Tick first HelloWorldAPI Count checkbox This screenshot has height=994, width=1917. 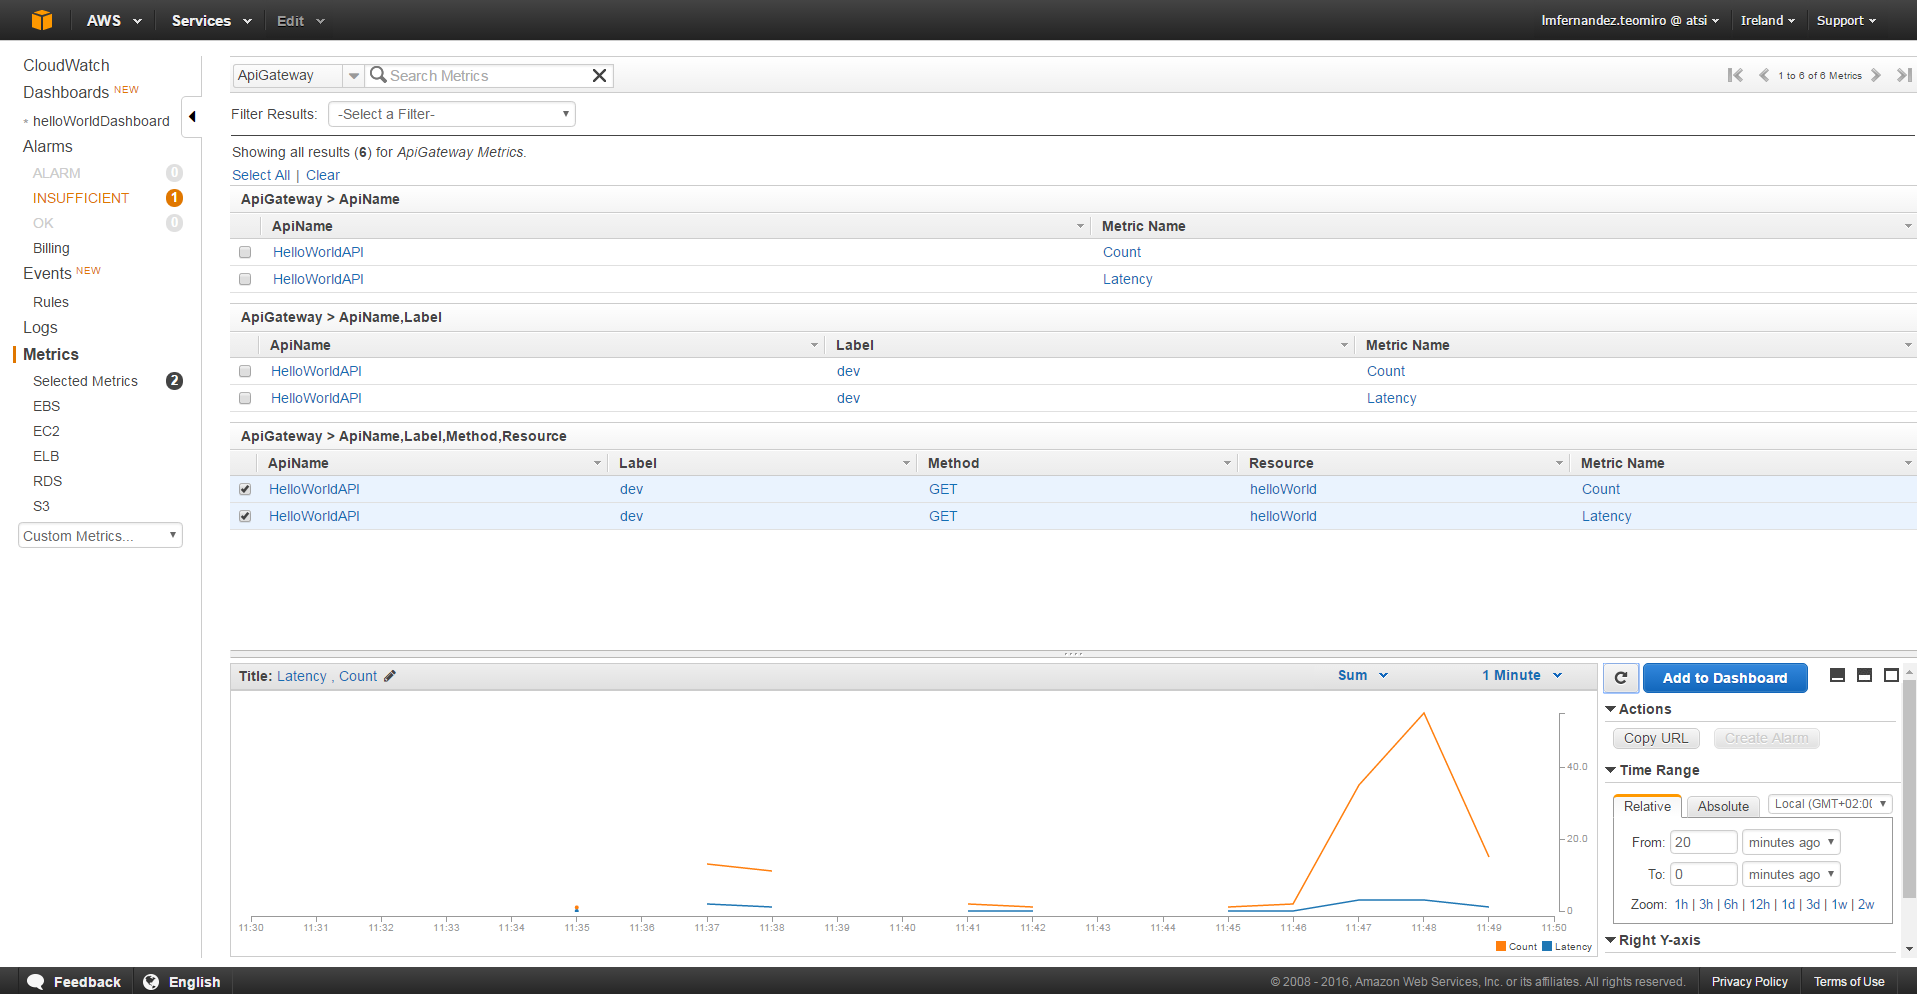(245, 252)
